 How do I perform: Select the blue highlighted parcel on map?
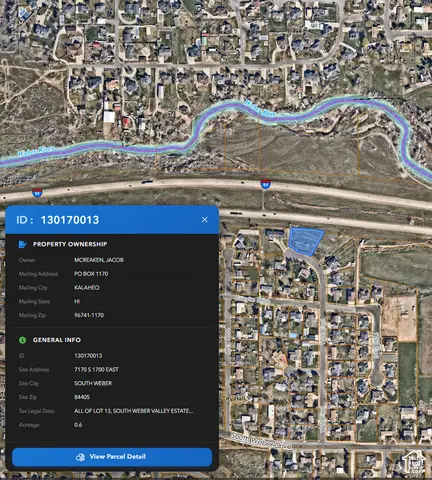[305, 241]
